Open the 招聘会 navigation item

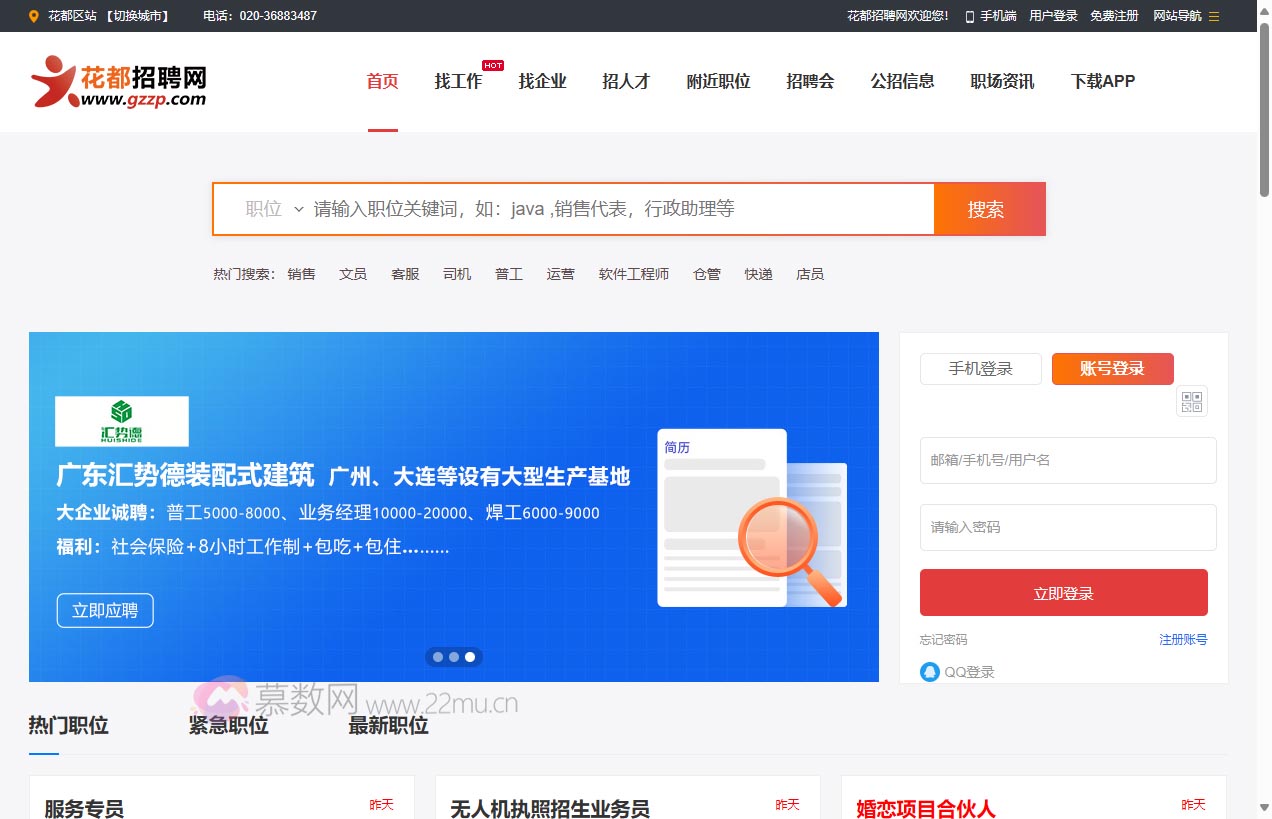click(810, 81)
